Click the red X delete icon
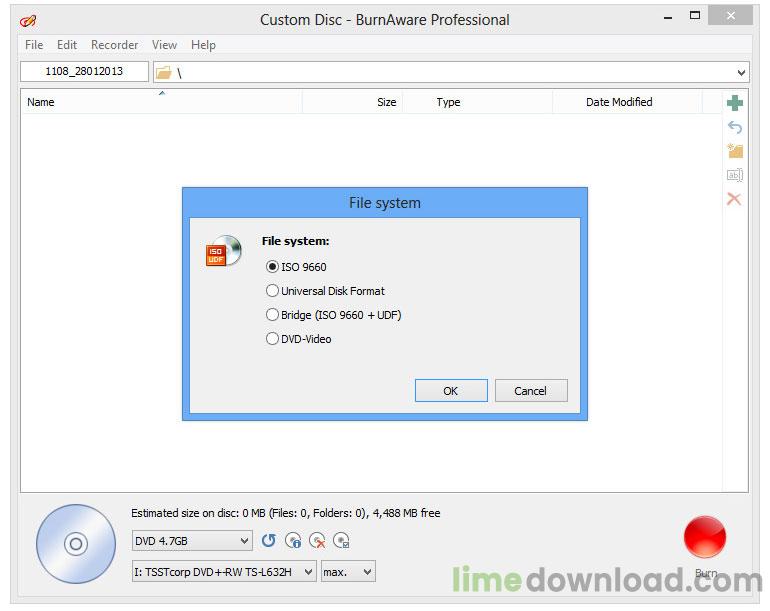The width and height of the screenshot is (770, 611). 734,199
